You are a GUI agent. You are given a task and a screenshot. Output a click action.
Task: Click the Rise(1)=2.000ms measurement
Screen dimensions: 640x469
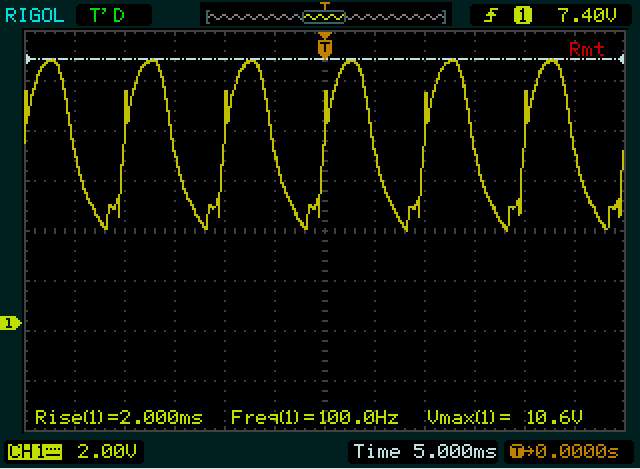click(119, 417)
